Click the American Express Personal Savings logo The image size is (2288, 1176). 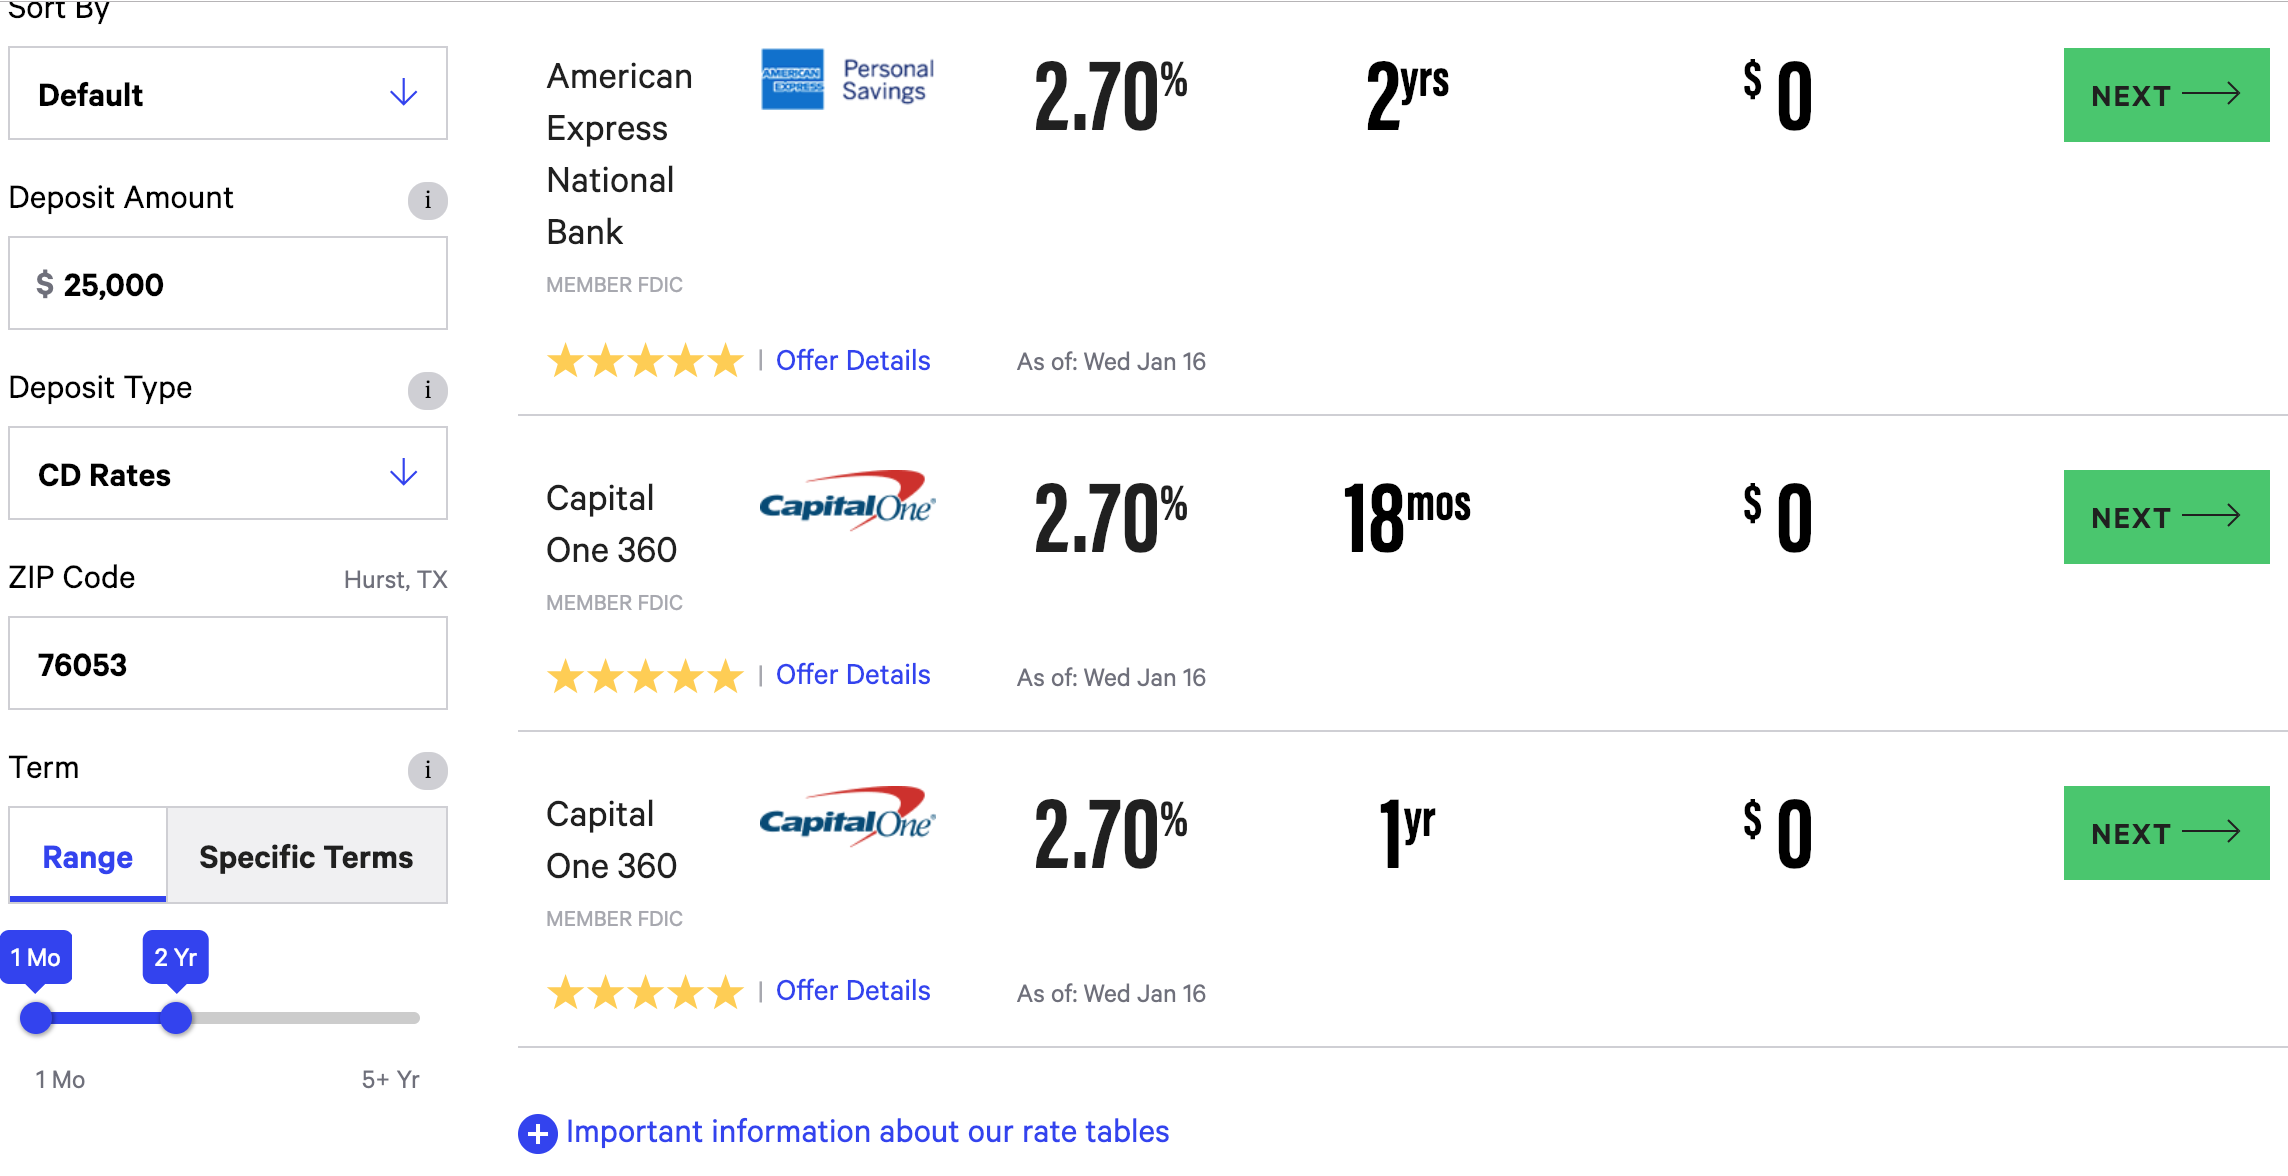tap(847, 80)
